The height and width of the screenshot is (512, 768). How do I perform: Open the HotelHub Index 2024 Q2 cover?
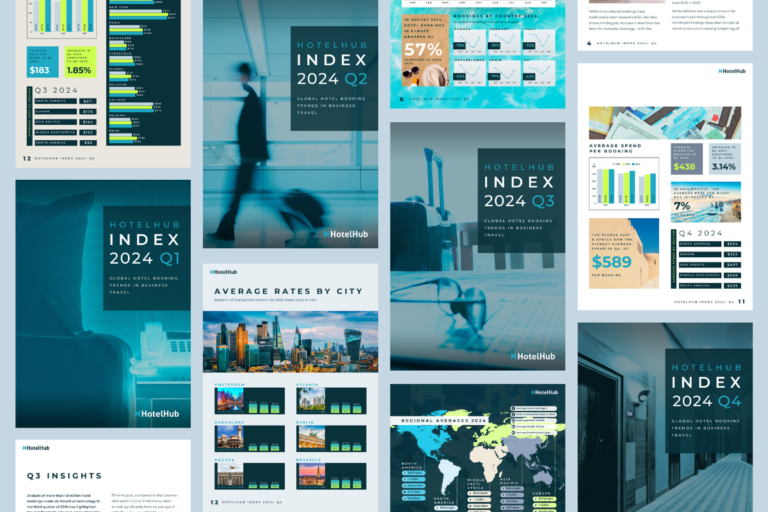pyautogui.click(x=290, y=123)
